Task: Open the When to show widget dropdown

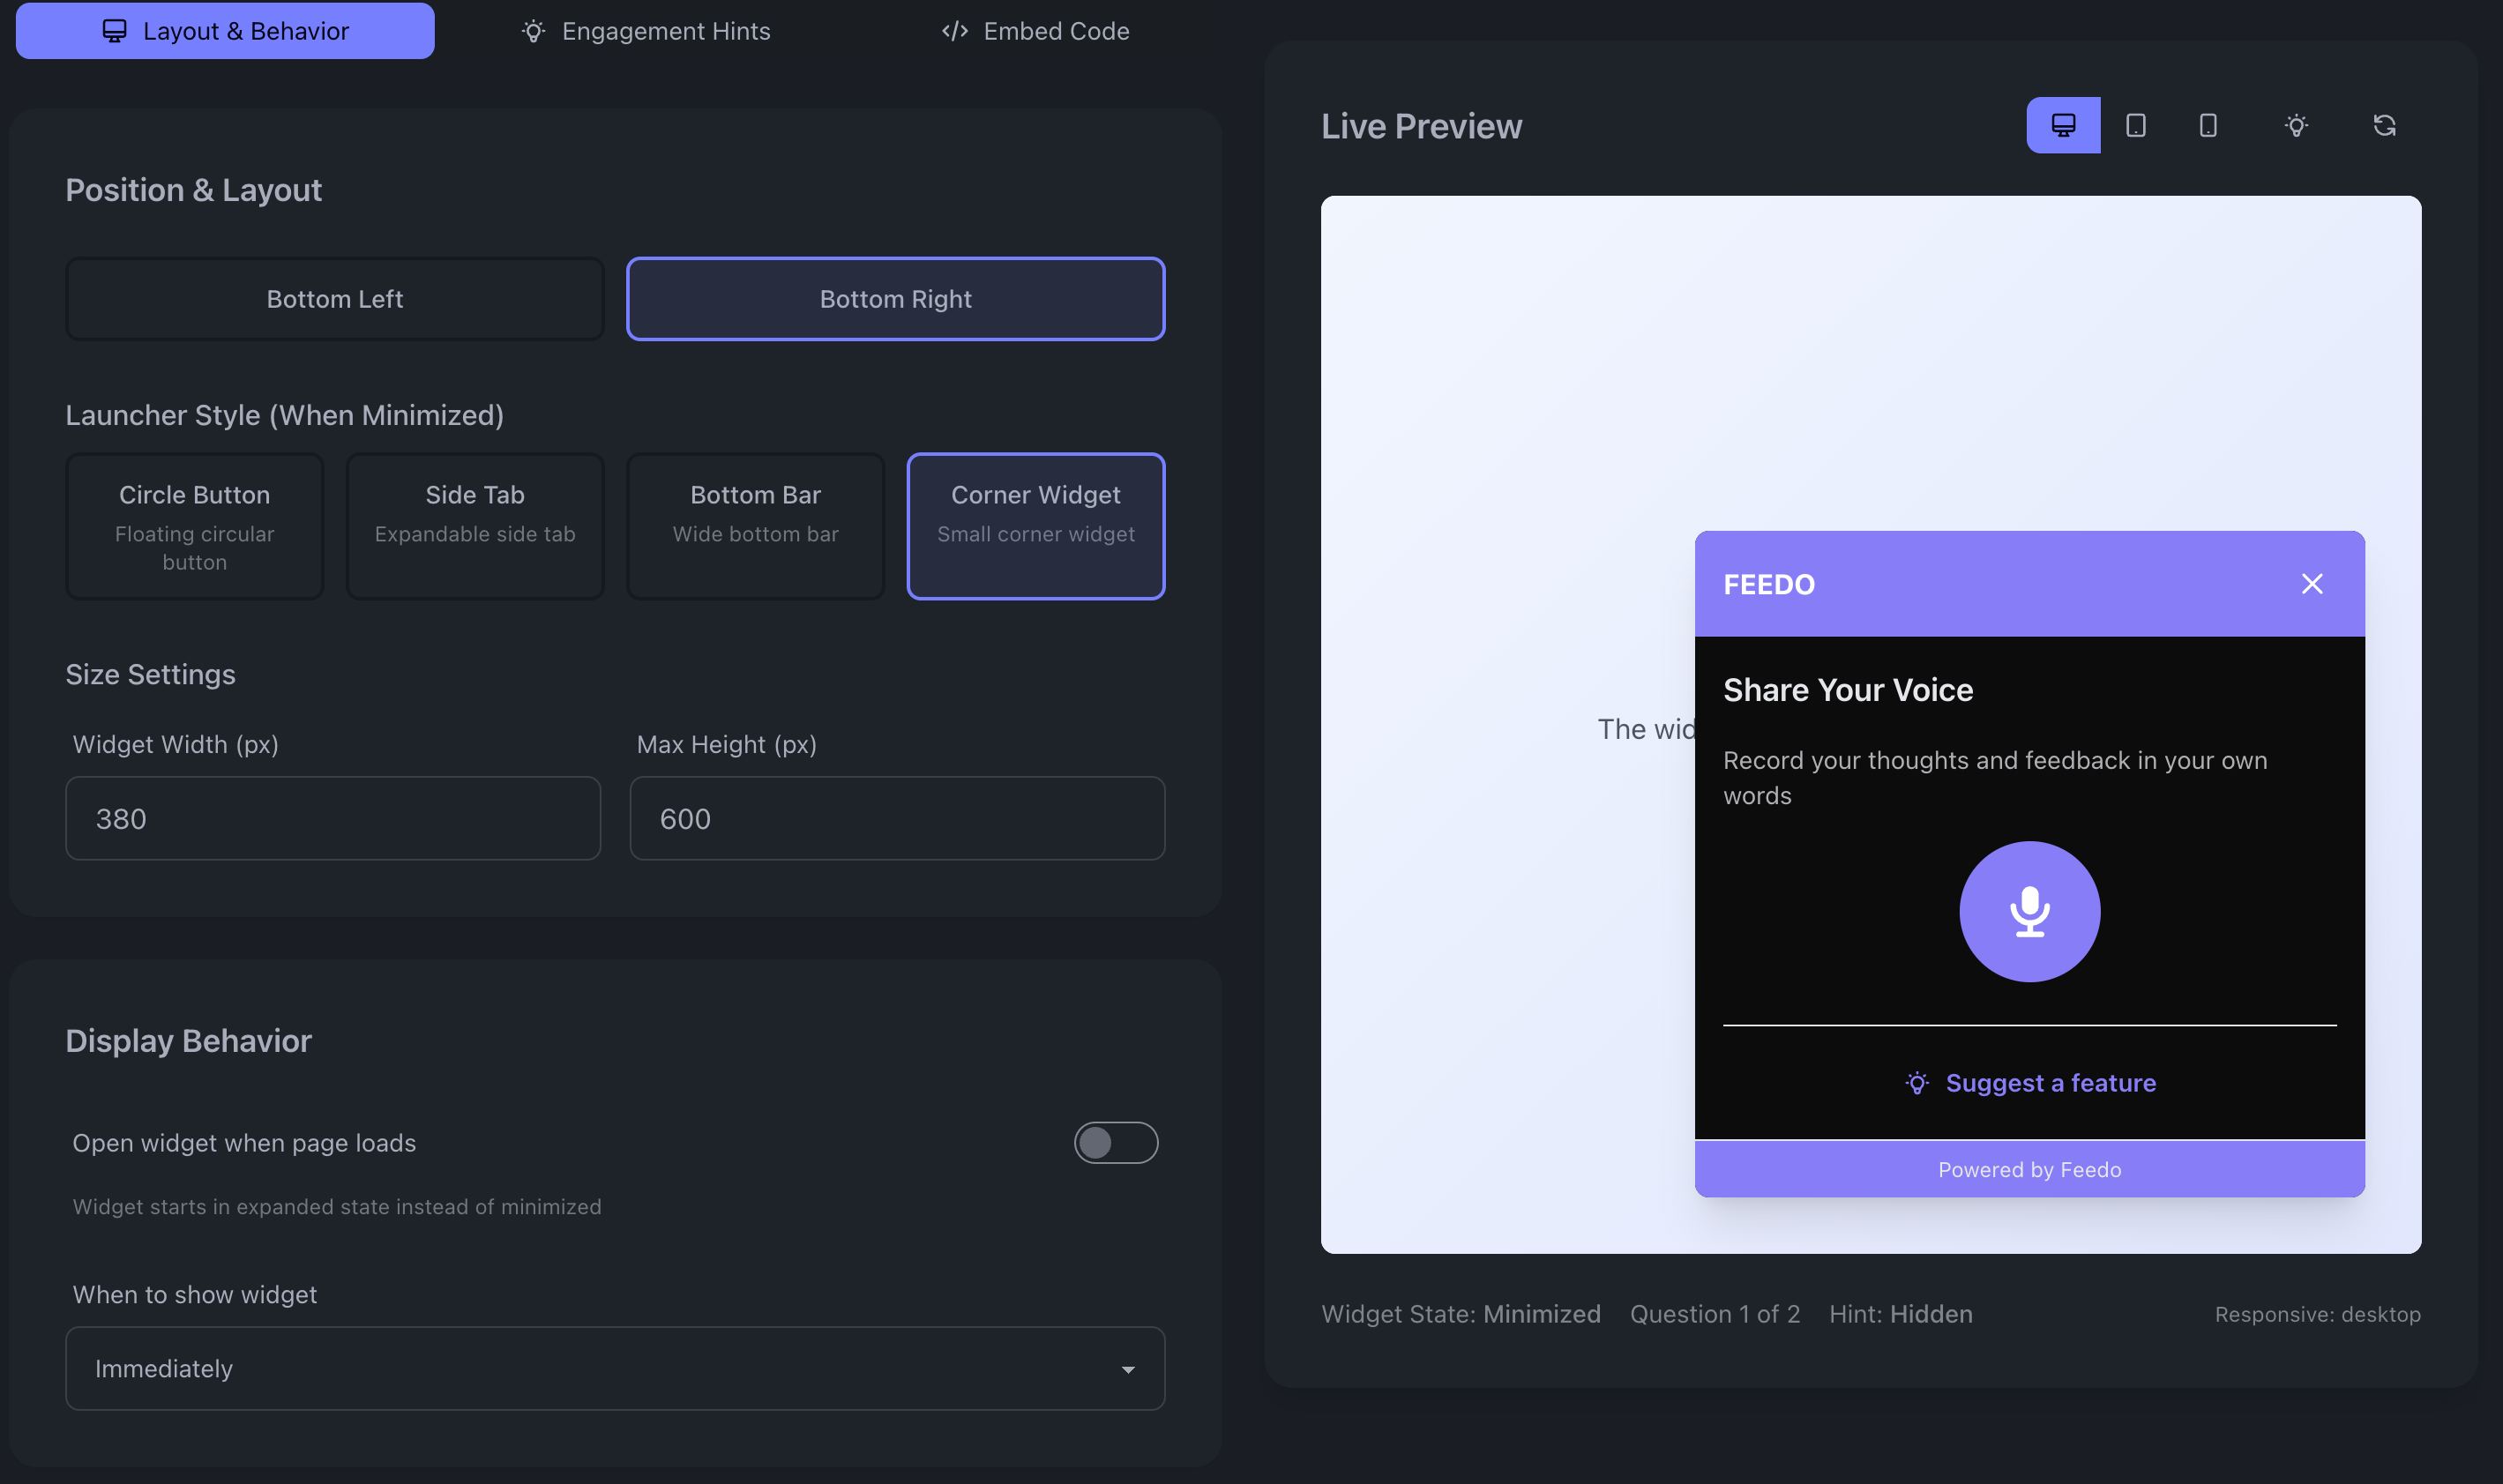Action: click(614, 1368)
